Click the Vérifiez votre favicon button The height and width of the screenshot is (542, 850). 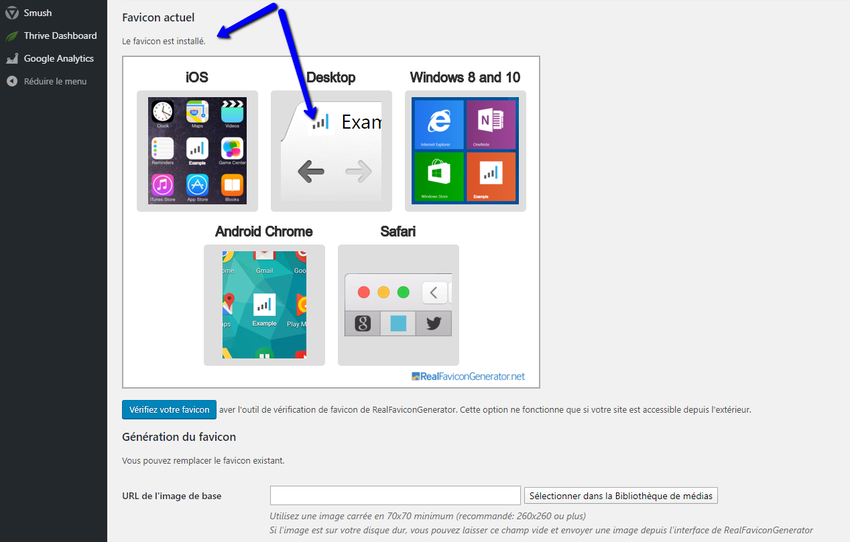tap(169, 410)
